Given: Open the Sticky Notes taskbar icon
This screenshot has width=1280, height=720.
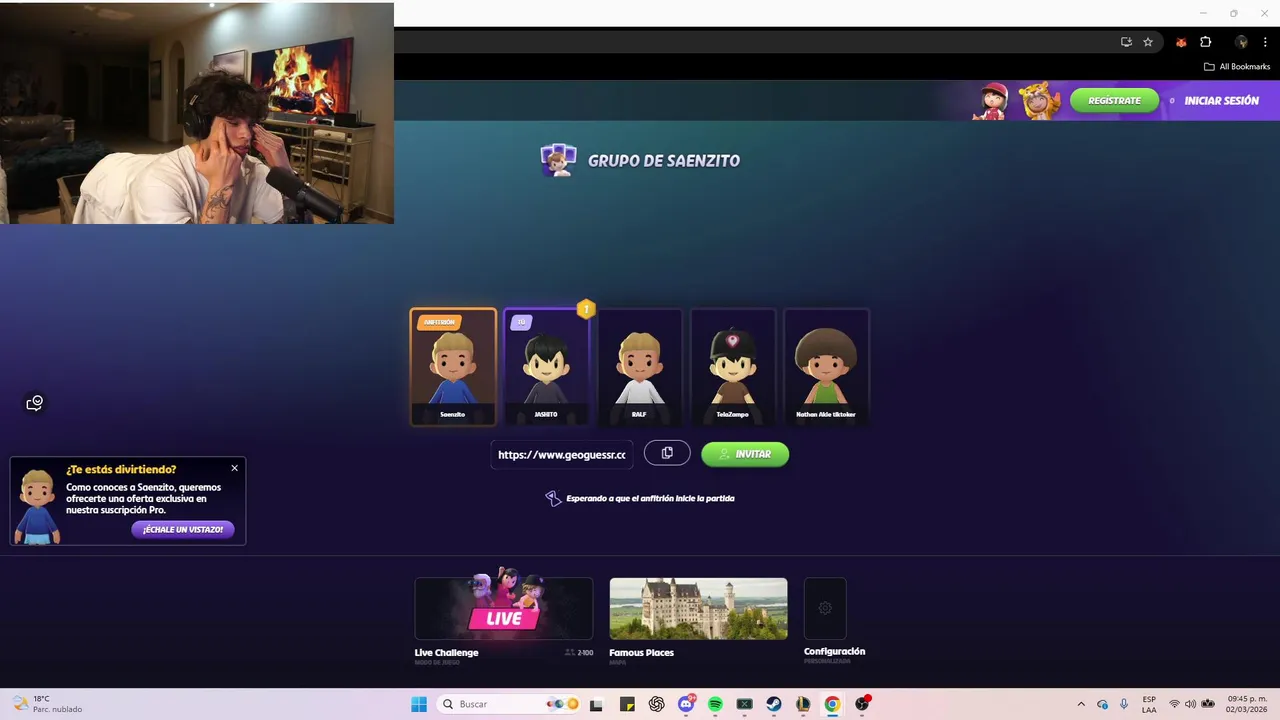Looking at the screenshot, I should point(627,704).
